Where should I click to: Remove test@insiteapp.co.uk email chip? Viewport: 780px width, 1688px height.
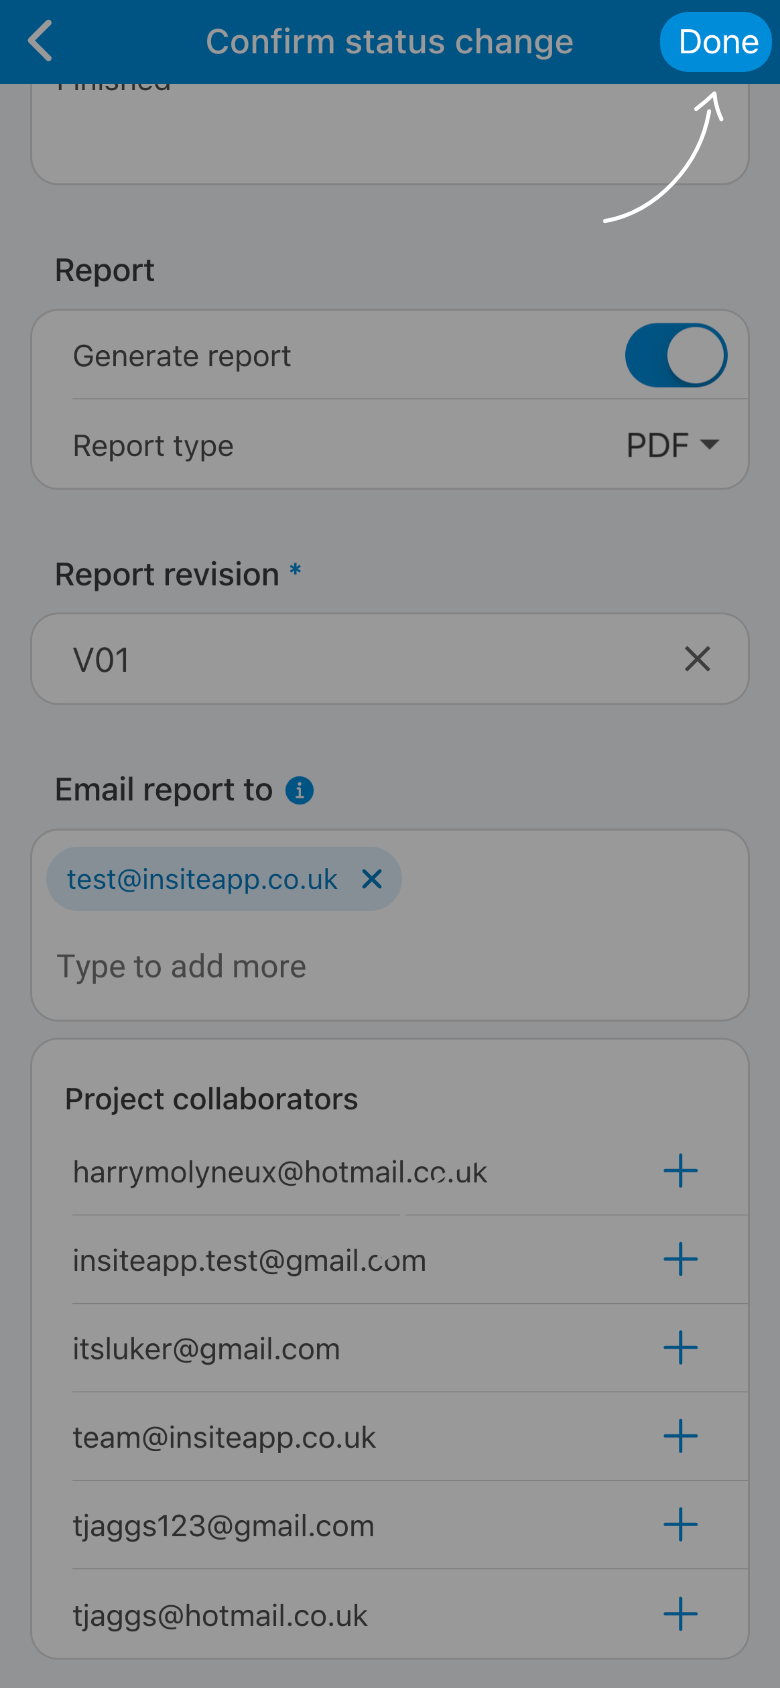point(372,879)
